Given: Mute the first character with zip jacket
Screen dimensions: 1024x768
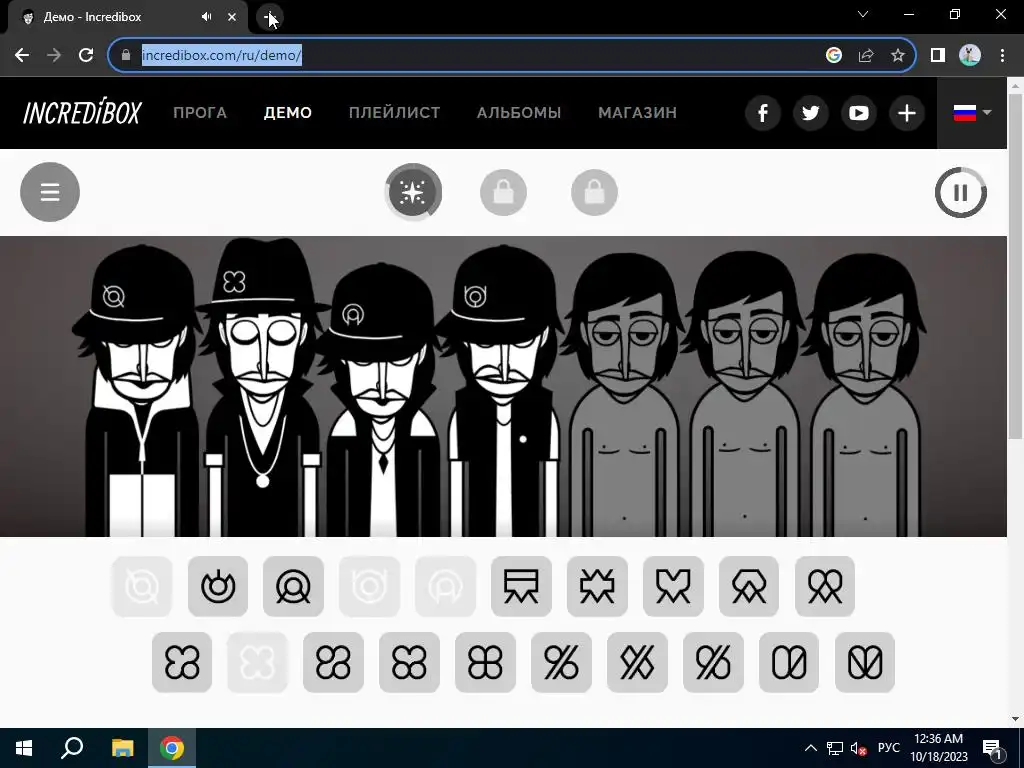Looking at the screenshot, I should tap(140, 392).
